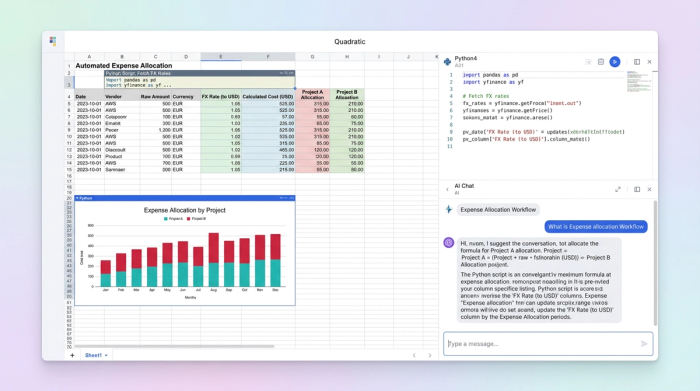This screenshot has width=700, height=391.
Task: Click the 'FX Rate (to USD)' header cell
Action: (221, 96)
